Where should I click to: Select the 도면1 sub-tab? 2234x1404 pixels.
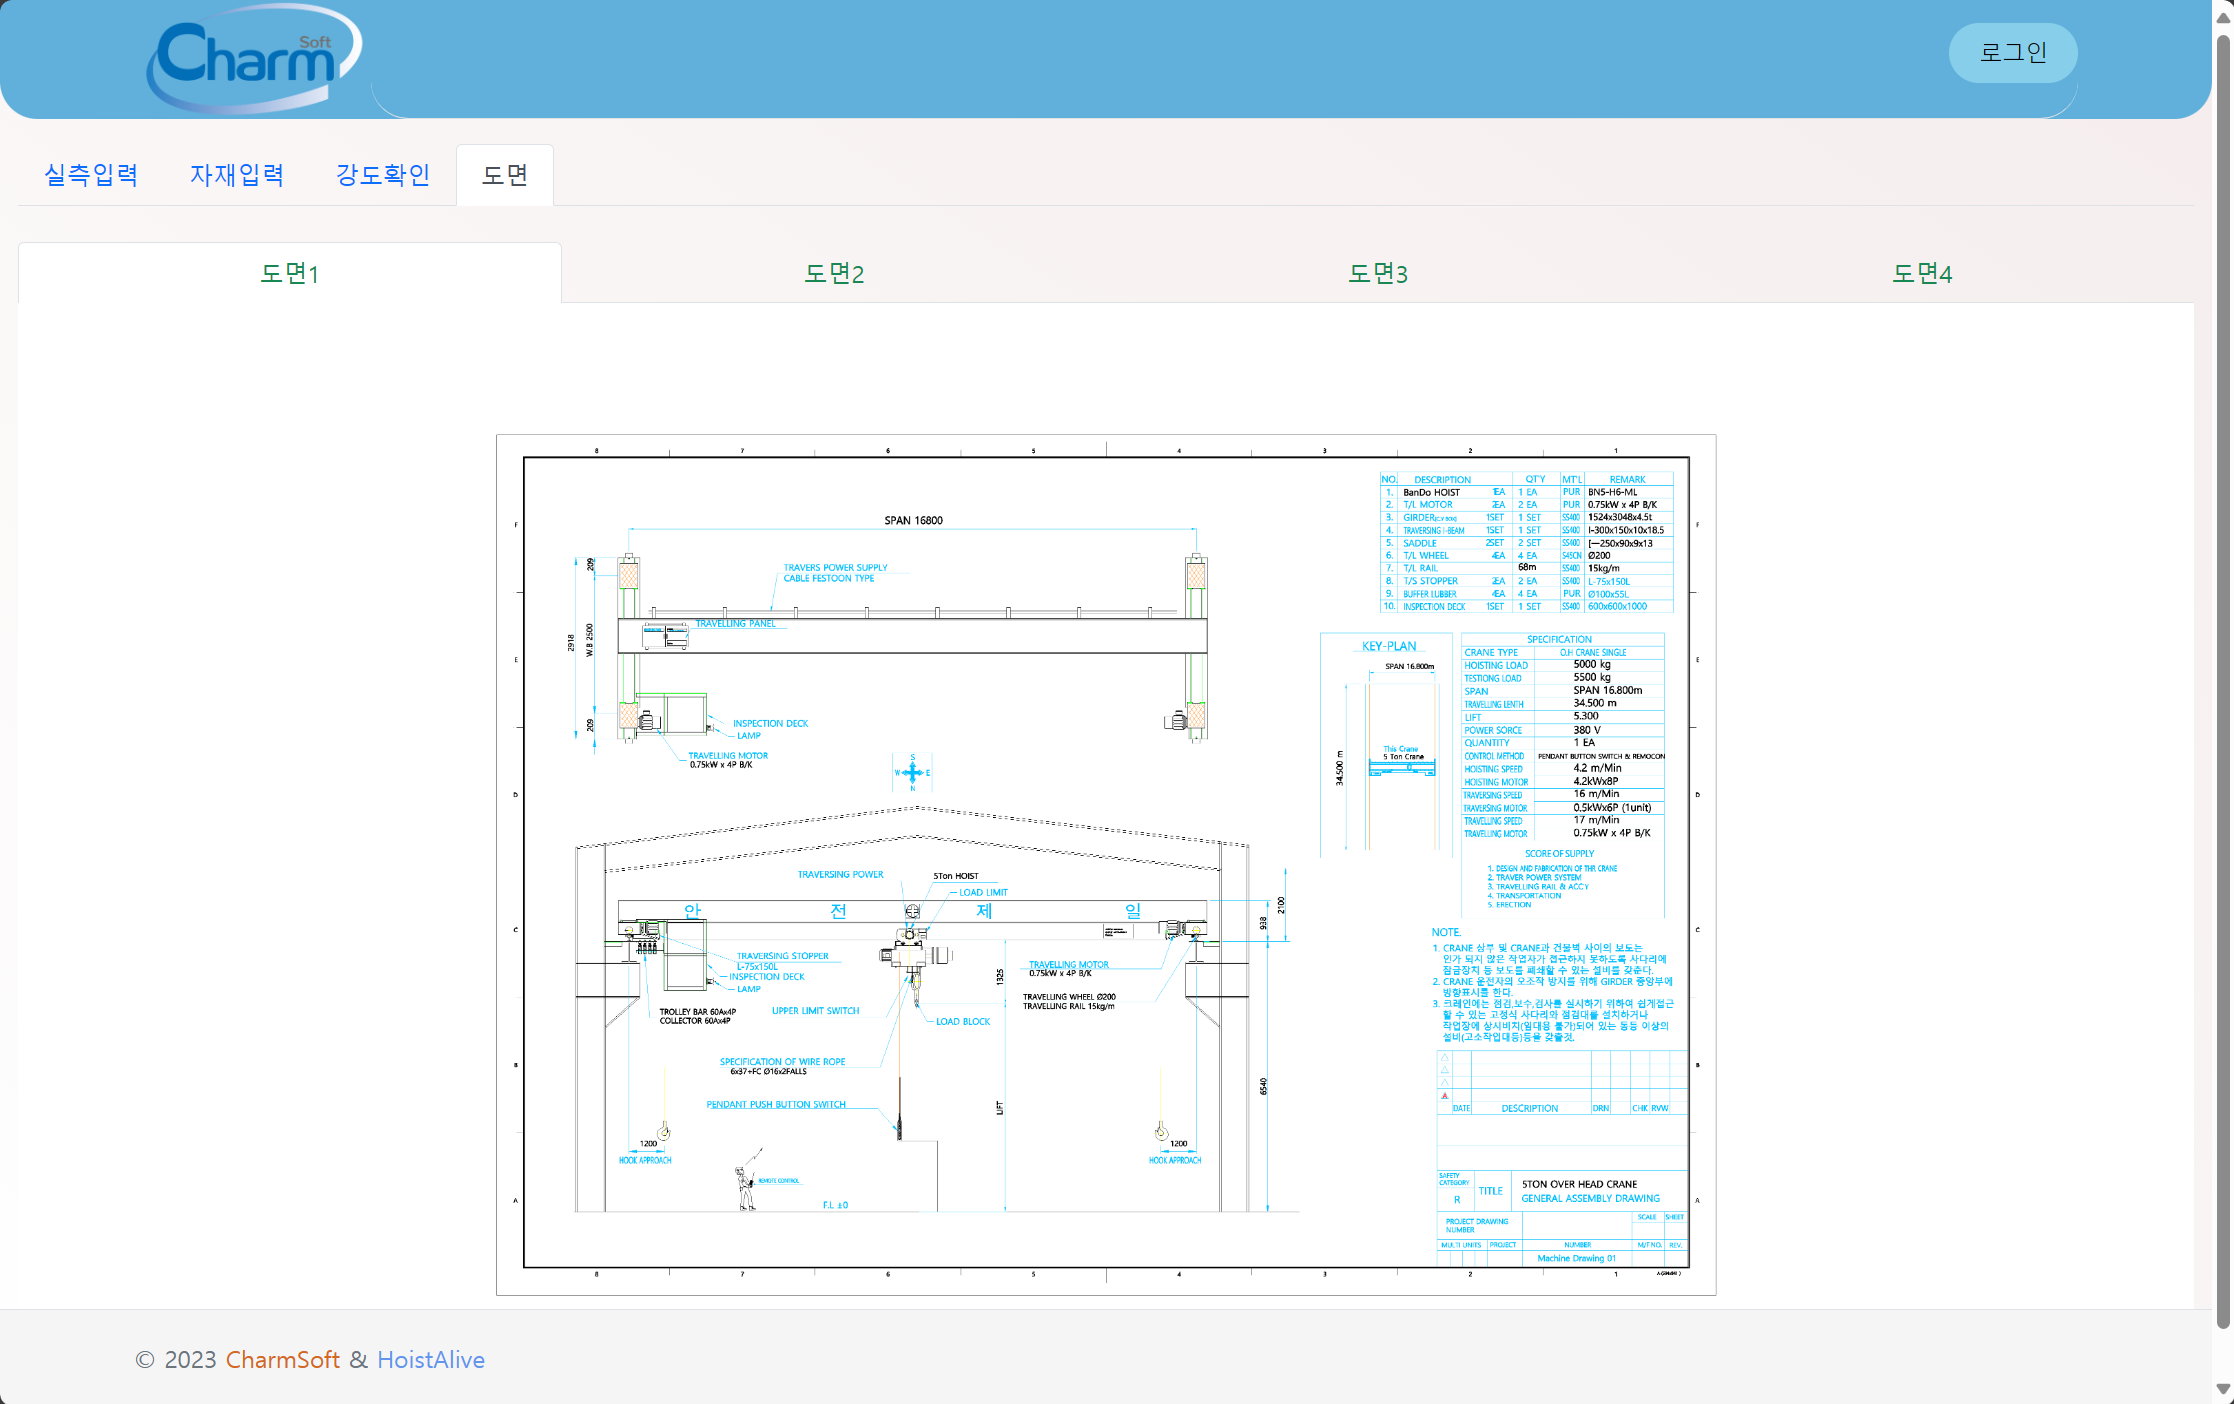(290, 273)
